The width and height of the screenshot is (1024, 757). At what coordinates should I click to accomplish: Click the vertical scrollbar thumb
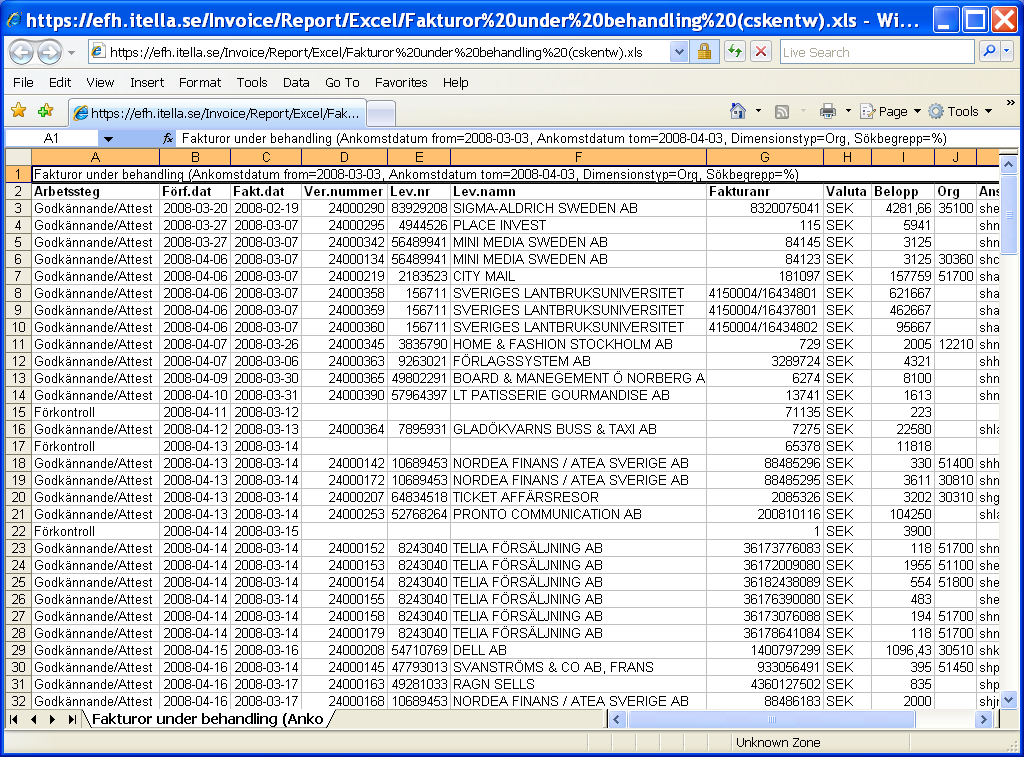pyautogui.click(x=1009, y=214)
